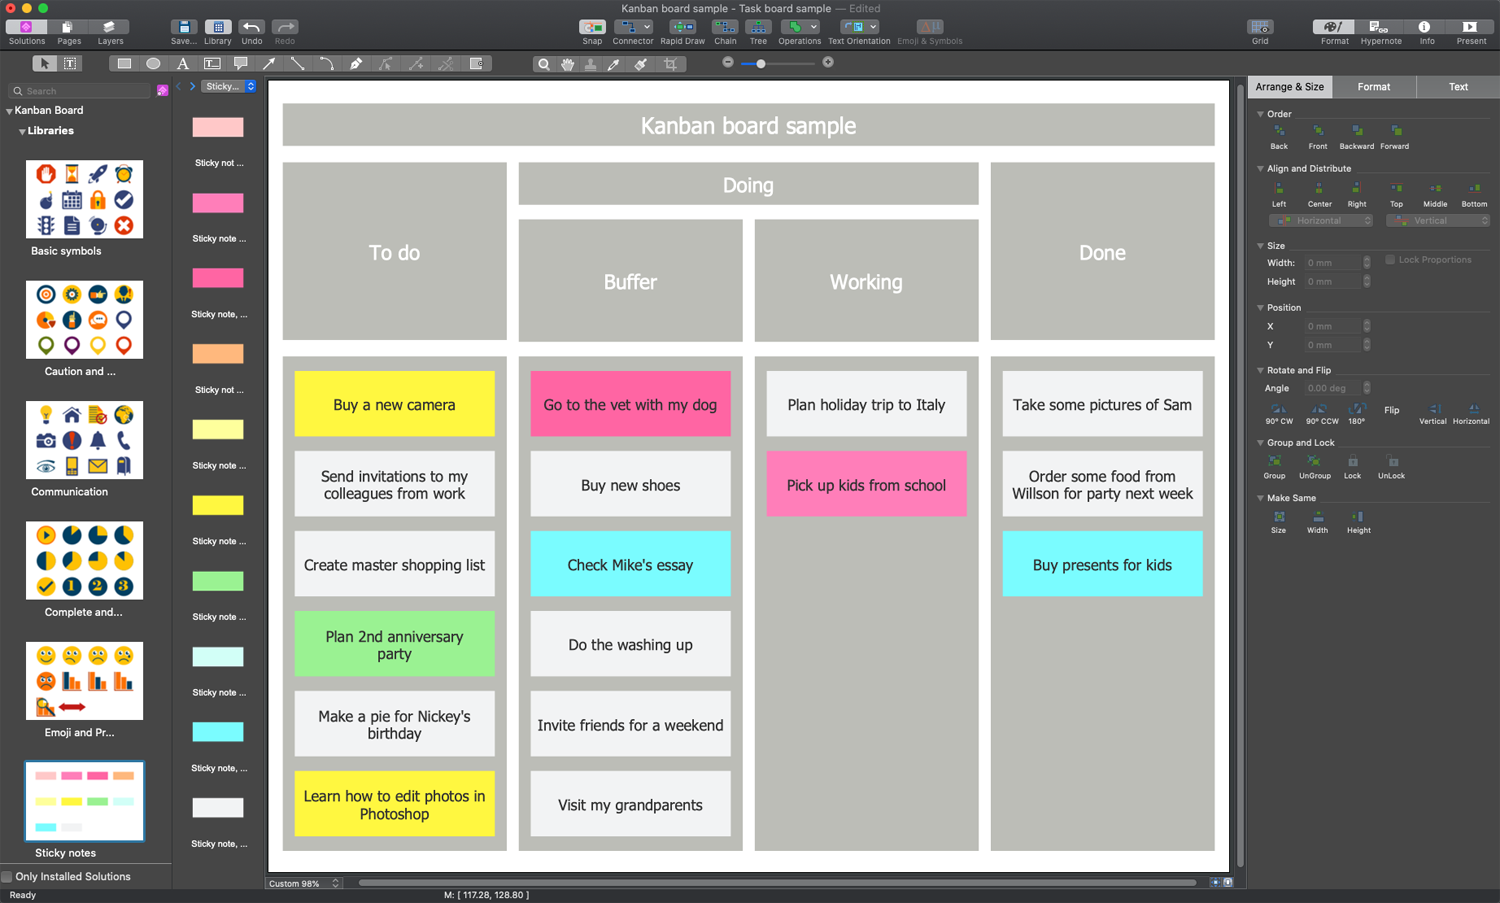Collapse the Align and Distribute section
This screenshot has height=903, width=1500.
click(1260, 169)
